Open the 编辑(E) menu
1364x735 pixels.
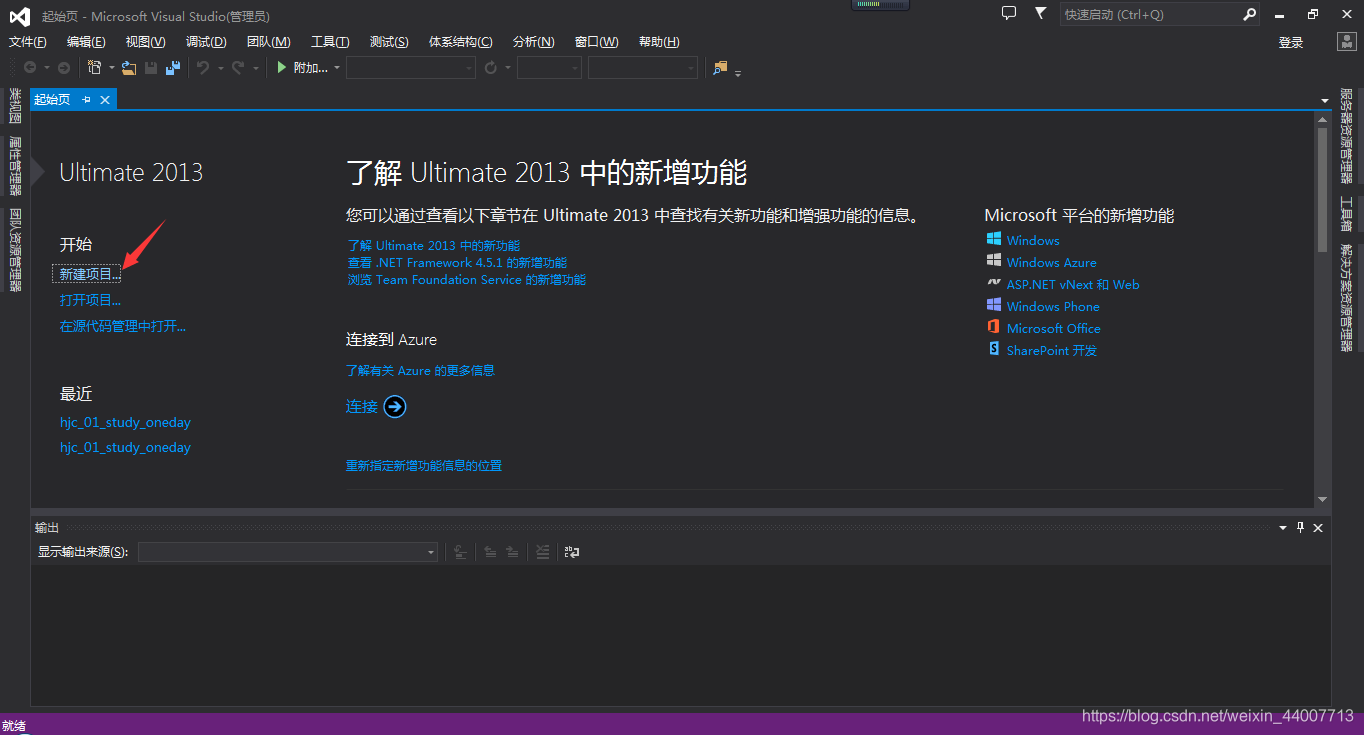click(x=86, y=41)
